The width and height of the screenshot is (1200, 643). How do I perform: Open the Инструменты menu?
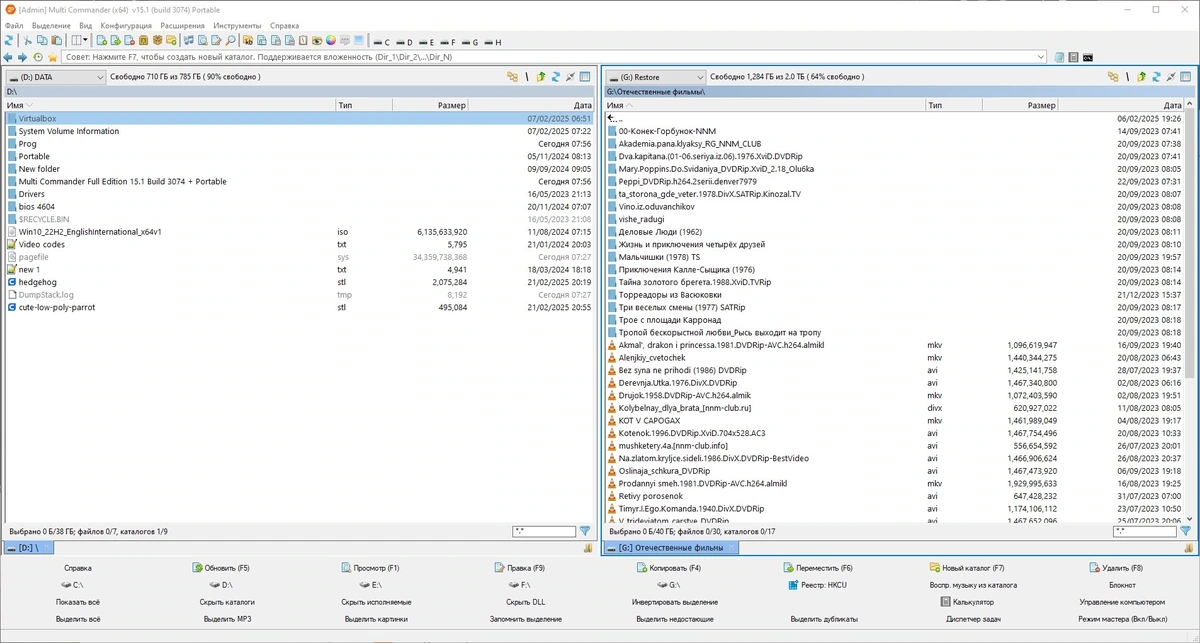click(237, 25)
